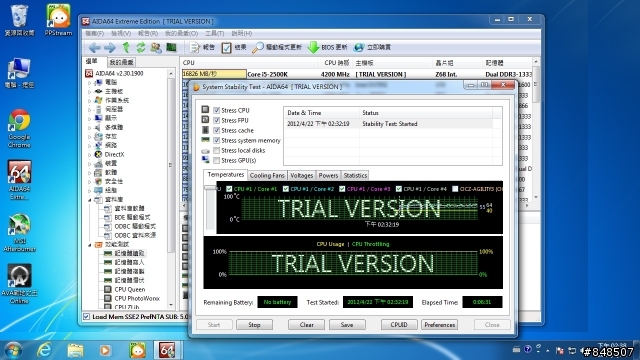Click the Windows Start orb
Image resolution: width=640 pixels, height=360 pixels.
click(x=13, y=350)
